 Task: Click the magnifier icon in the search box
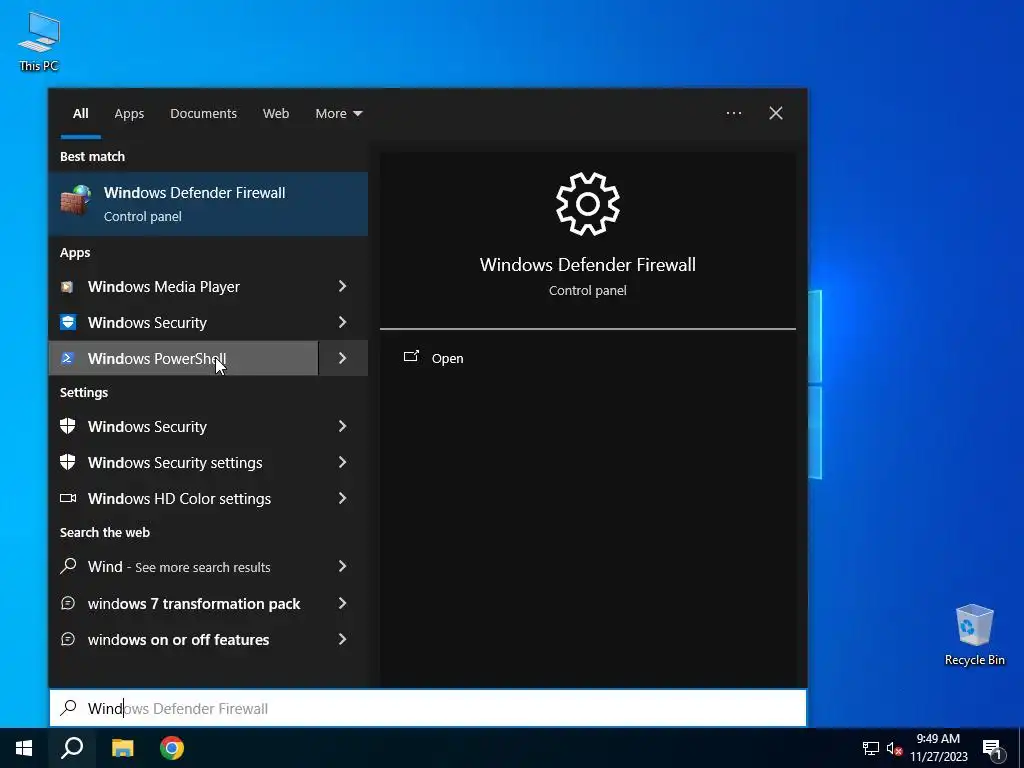pyautogui.click(x=69, y=708)
